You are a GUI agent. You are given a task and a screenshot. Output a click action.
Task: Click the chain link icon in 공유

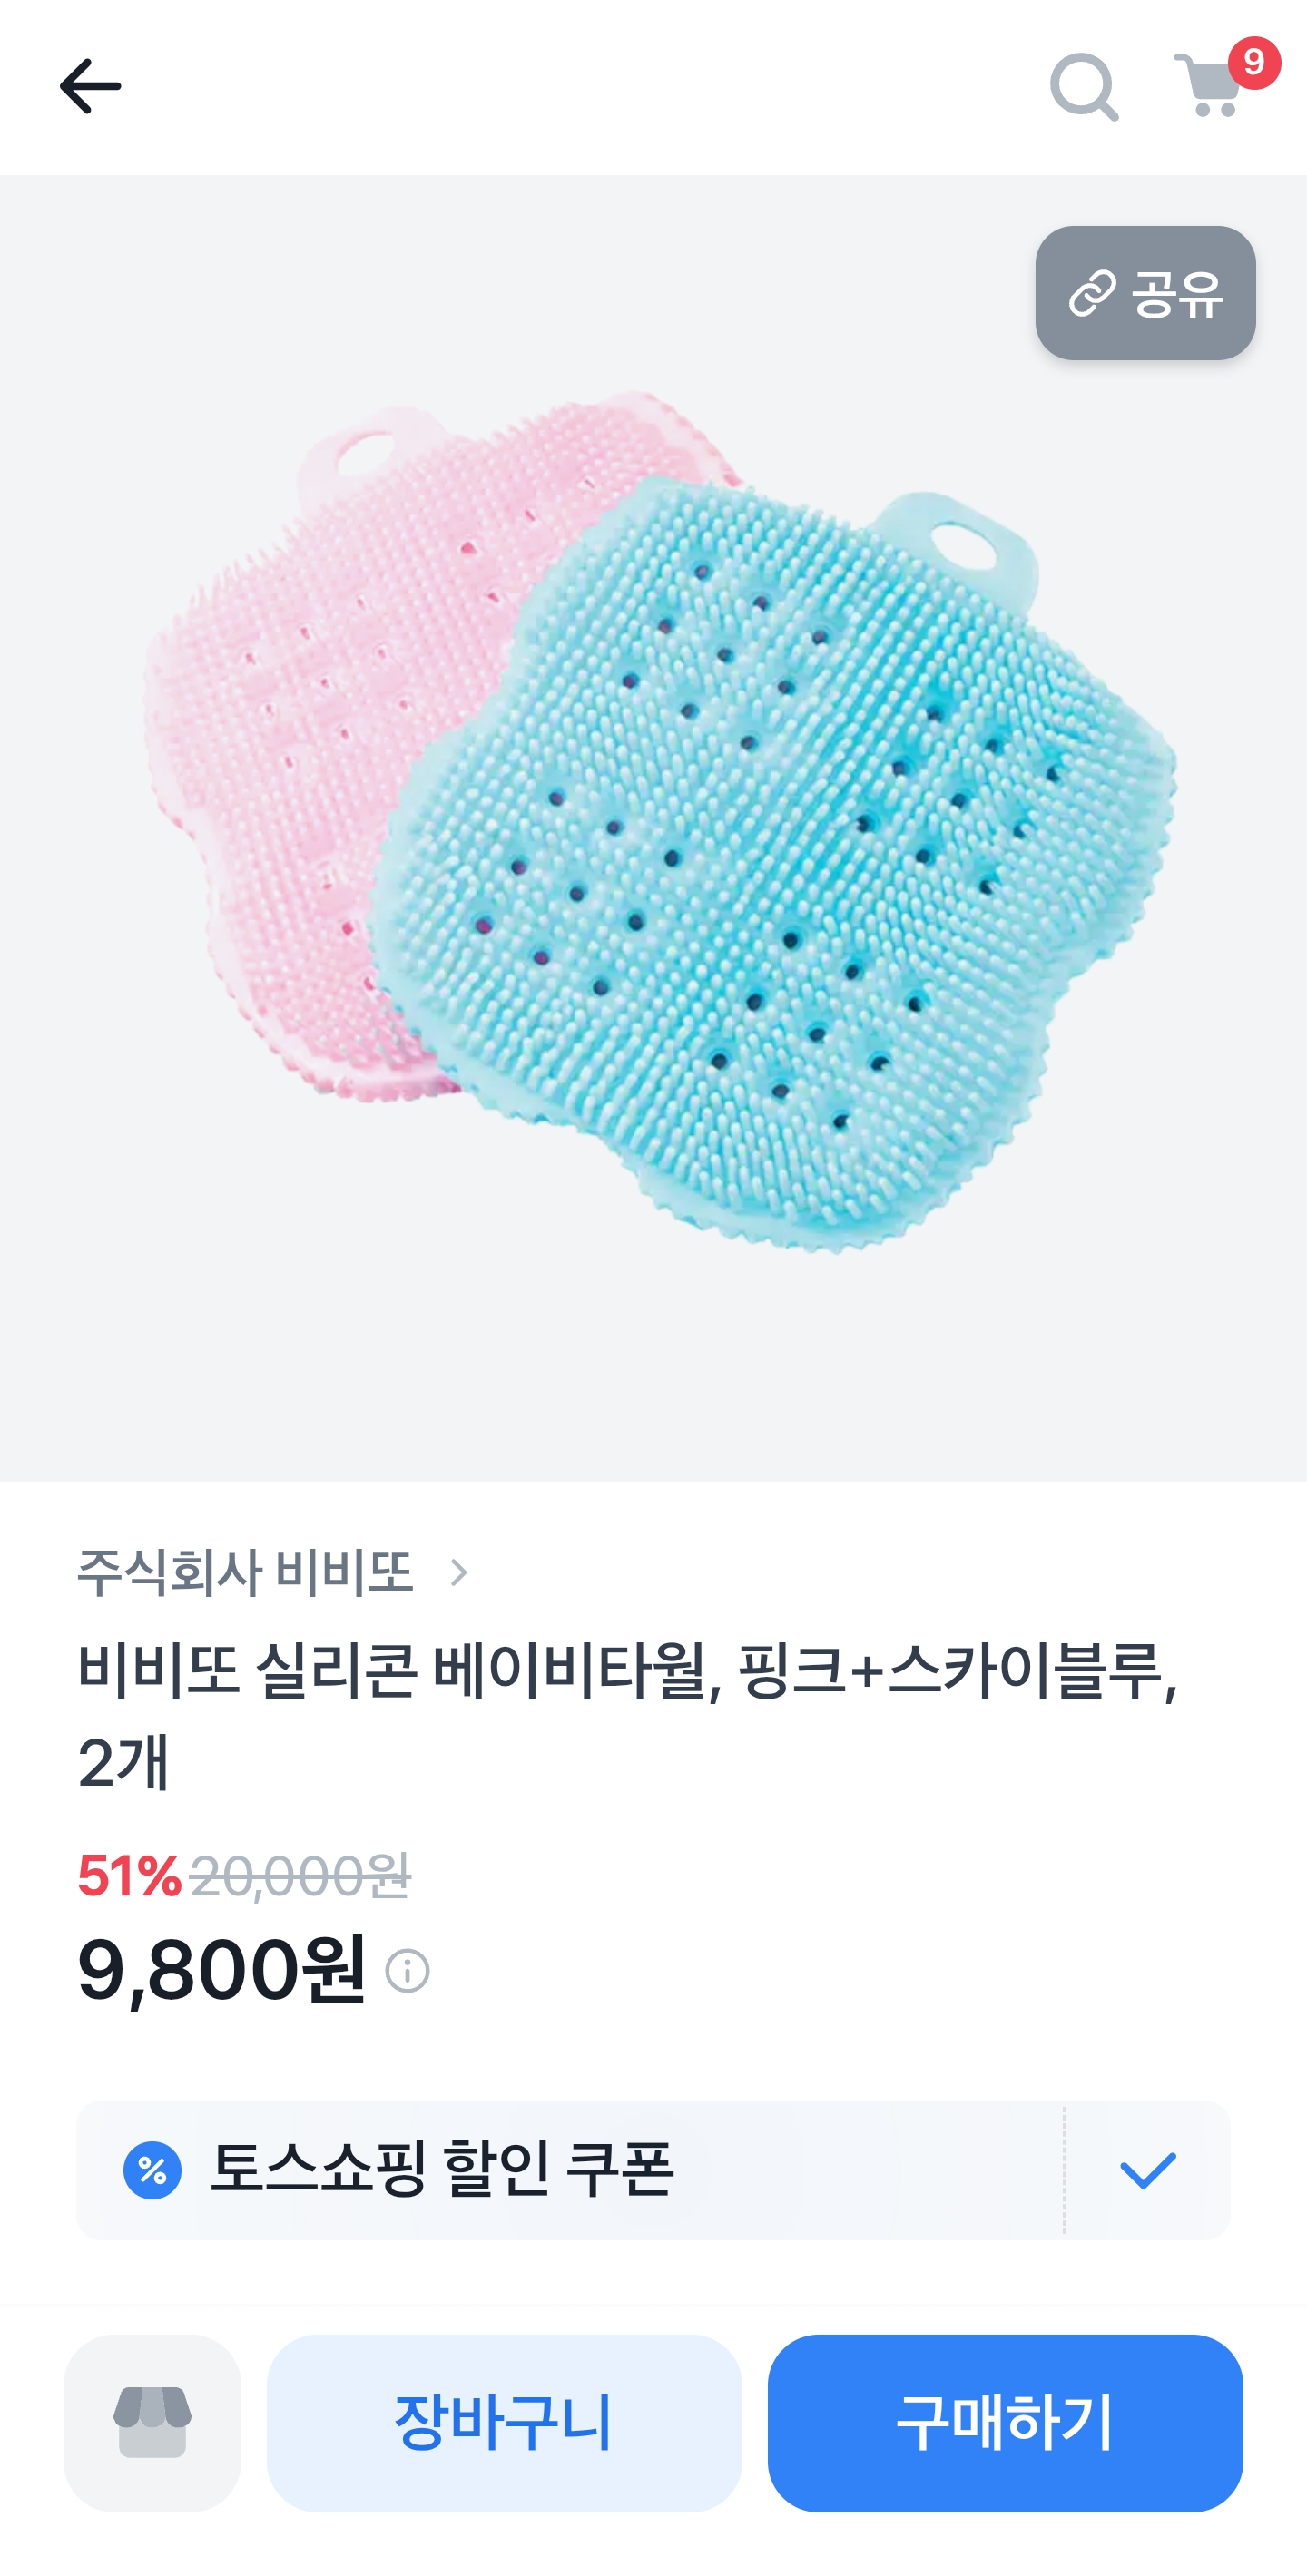pyautogui.click(x=1091, y=293)
